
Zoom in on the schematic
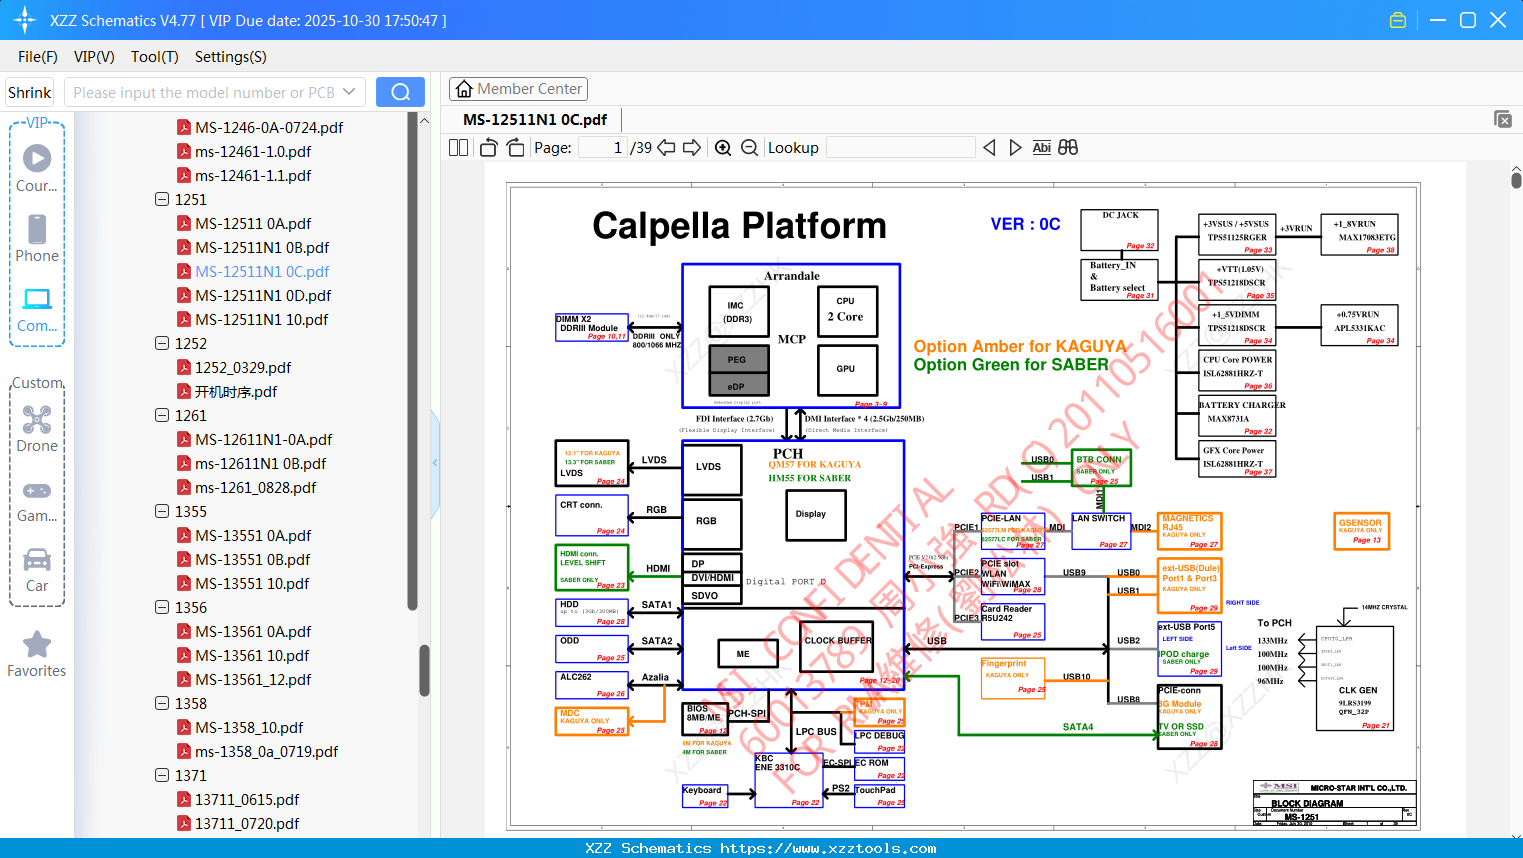pyautogui.click(x=723, y=147)
